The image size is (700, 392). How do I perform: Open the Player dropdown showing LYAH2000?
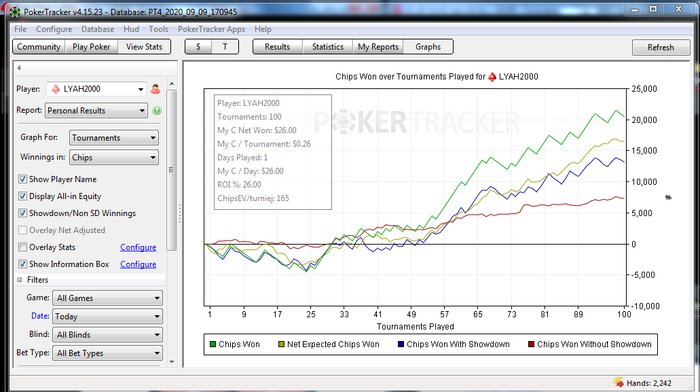[x=96, y=89]
